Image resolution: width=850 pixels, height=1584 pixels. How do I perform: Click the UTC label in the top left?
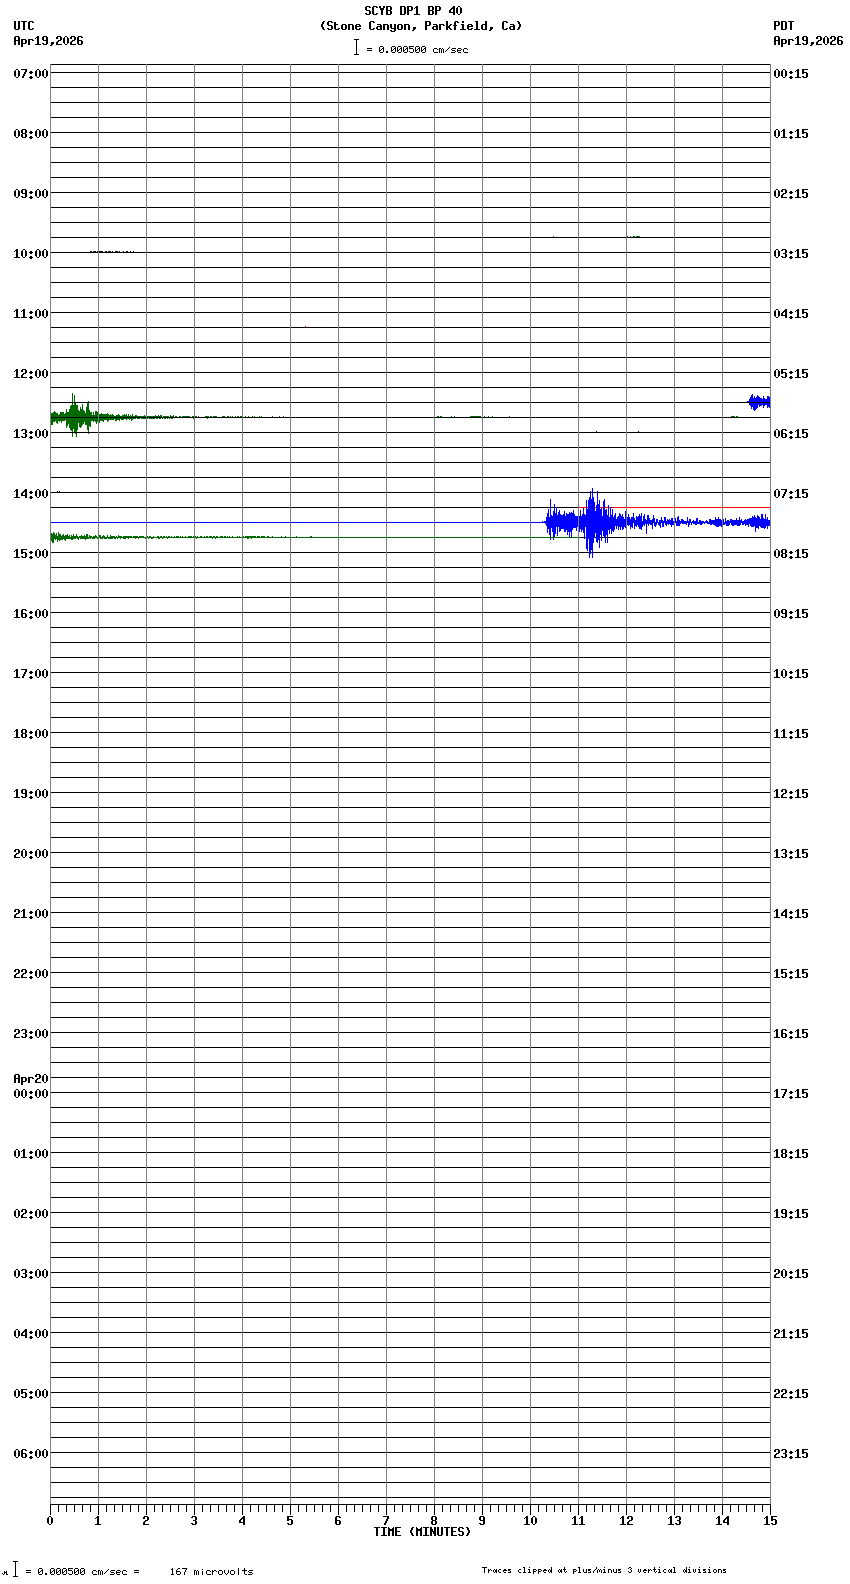(x=24, y=26)
